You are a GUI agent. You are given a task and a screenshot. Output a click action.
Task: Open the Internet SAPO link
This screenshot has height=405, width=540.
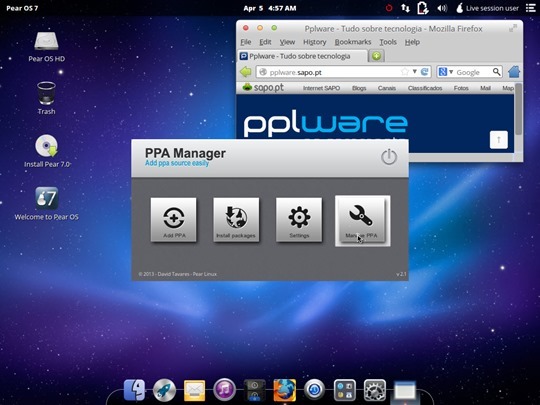[321, 88]
